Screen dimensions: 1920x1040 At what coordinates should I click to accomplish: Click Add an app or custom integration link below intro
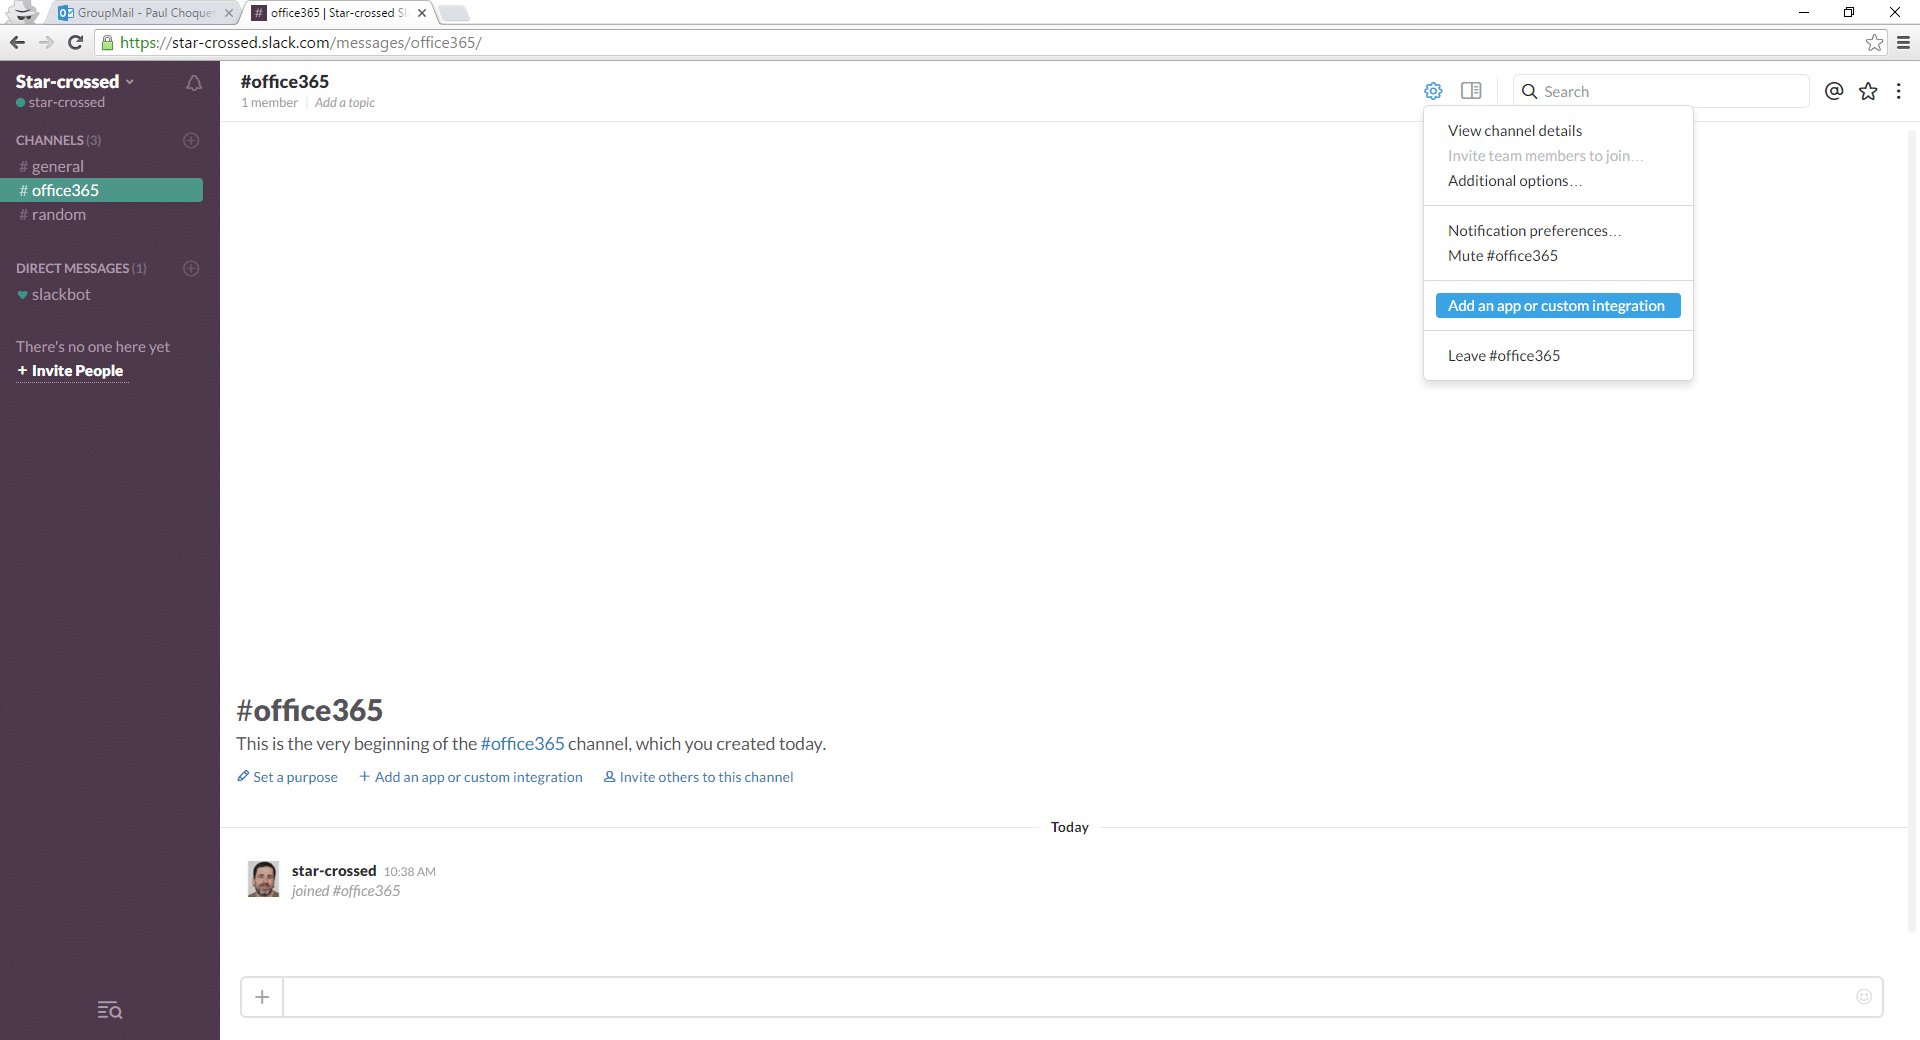tap(471, 777)
